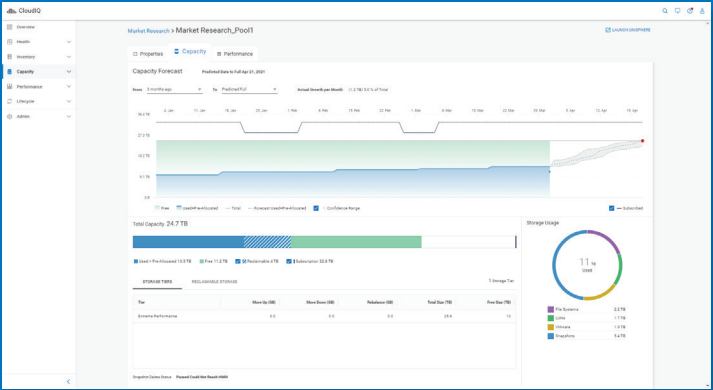
Task: Click the Performance sidebar icon
Action: point(10,87)
